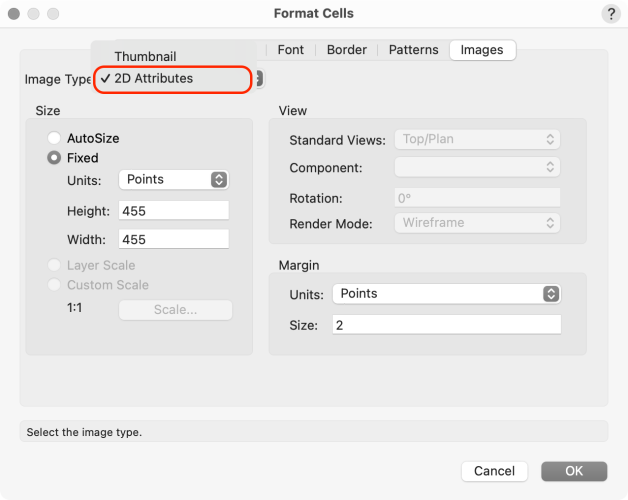Confirm with the OK button
The height and width of the screenshot is (500, 628).
574,471
